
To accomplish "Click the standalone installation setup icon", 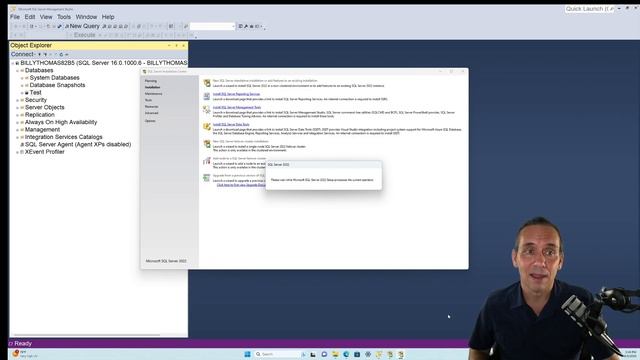I will coord(207,83).
